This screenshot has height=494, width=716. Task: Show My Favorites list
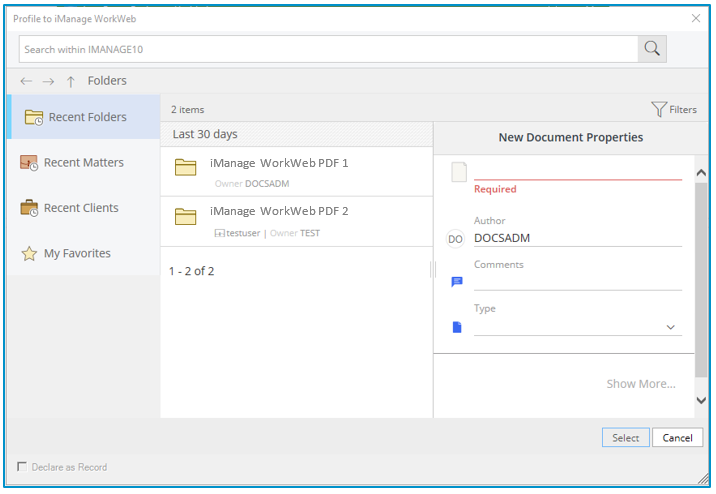coord(76,254)
